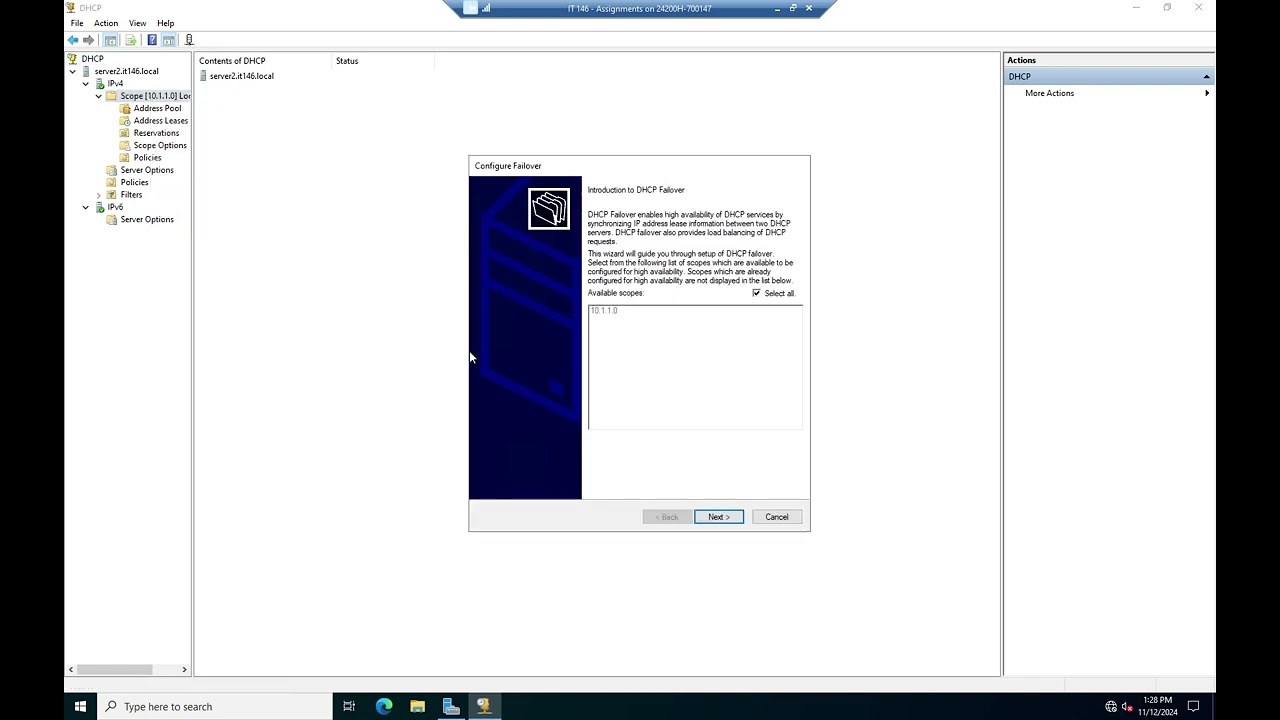Click the Address Pool folder icon
The image size is (1280, 720).
pos(125,108)
